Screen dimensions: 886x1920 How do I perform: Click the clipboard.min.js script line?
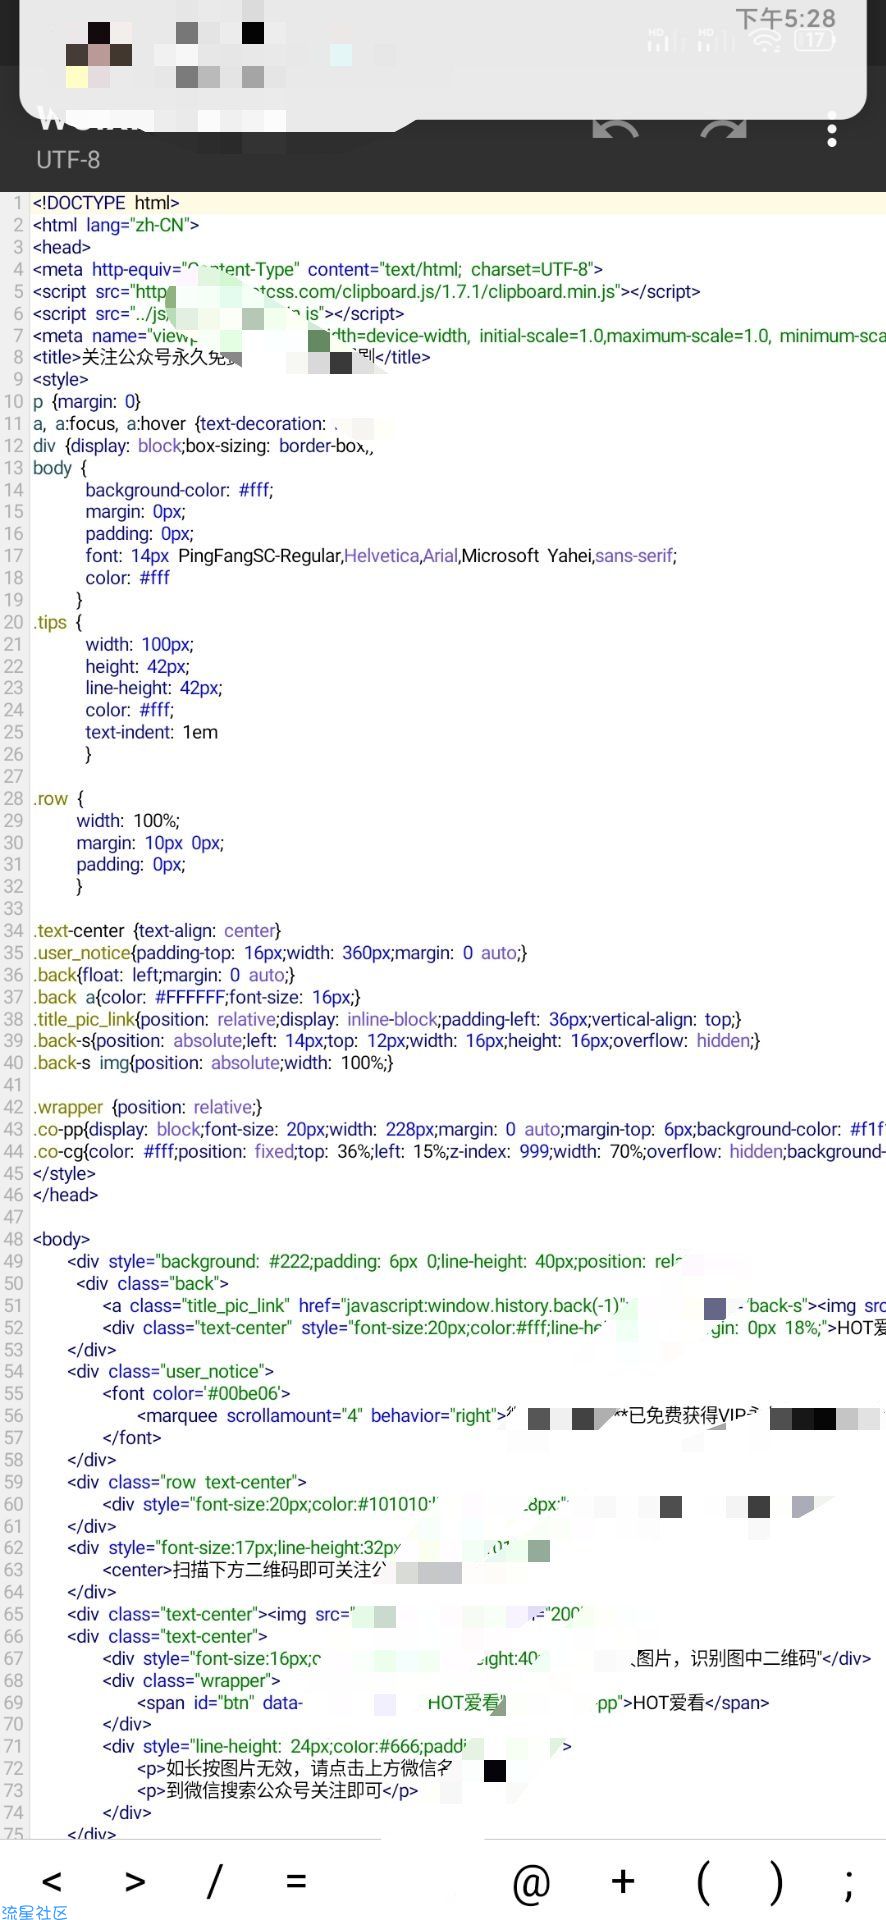point(366,291)
